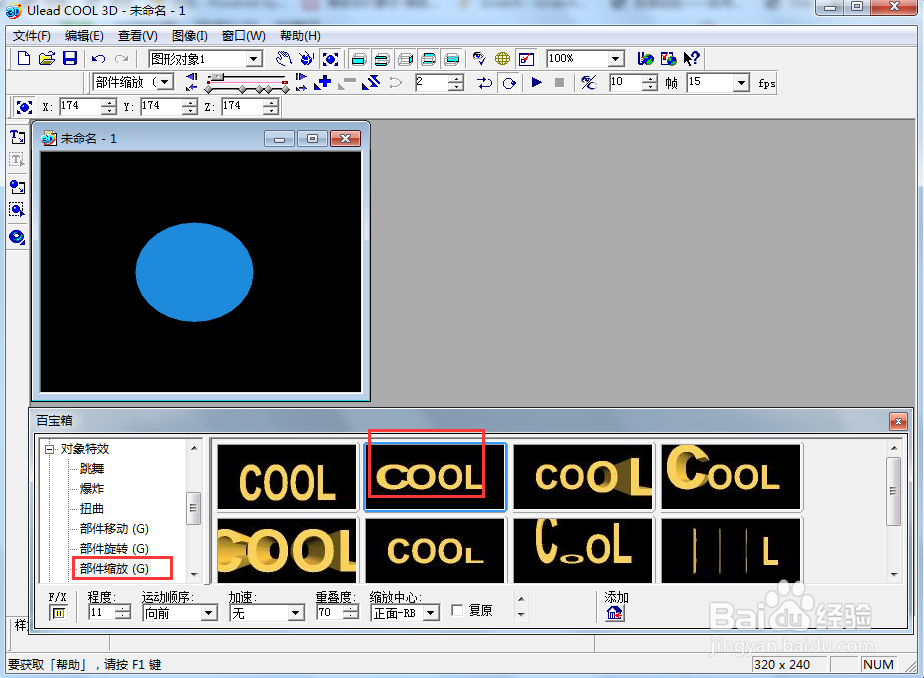Open a file using folder icon

(47, 58)
